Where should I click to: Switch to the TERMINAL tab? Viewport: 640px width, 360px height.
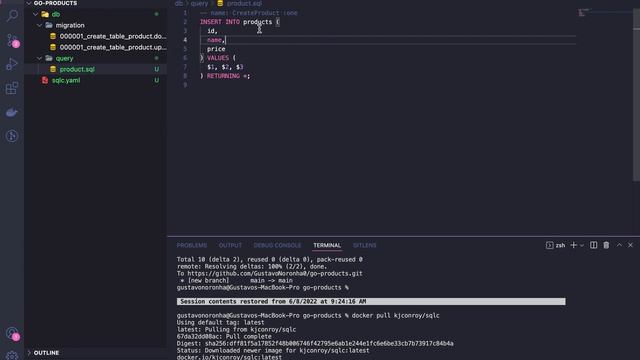tap(327, 245)
